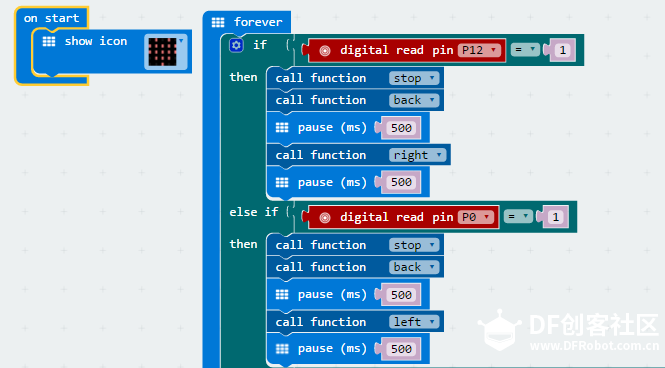
Task: Select the show icon block label
Action: click(x=96, y=41)
